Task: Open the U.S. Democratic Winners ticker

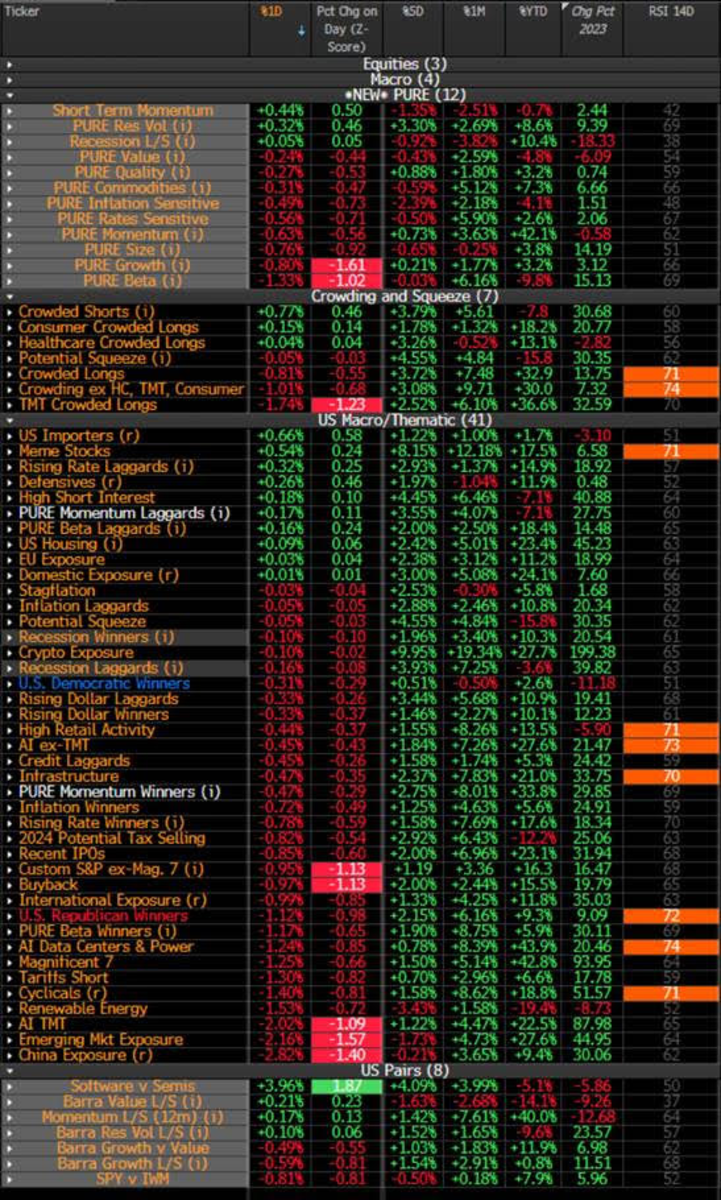Action: click(x=104, y=683)
